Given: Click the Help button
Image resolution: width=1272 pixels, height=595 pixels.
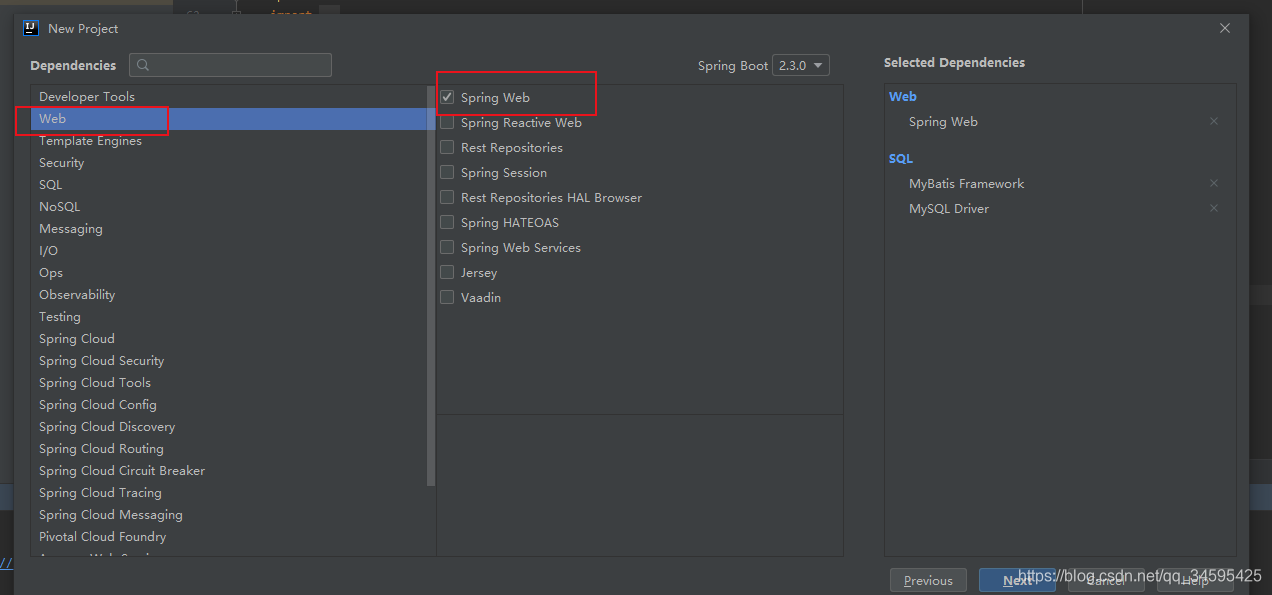Looking at the screenshot, I should pyautogui.click(x=1195, y=580).
